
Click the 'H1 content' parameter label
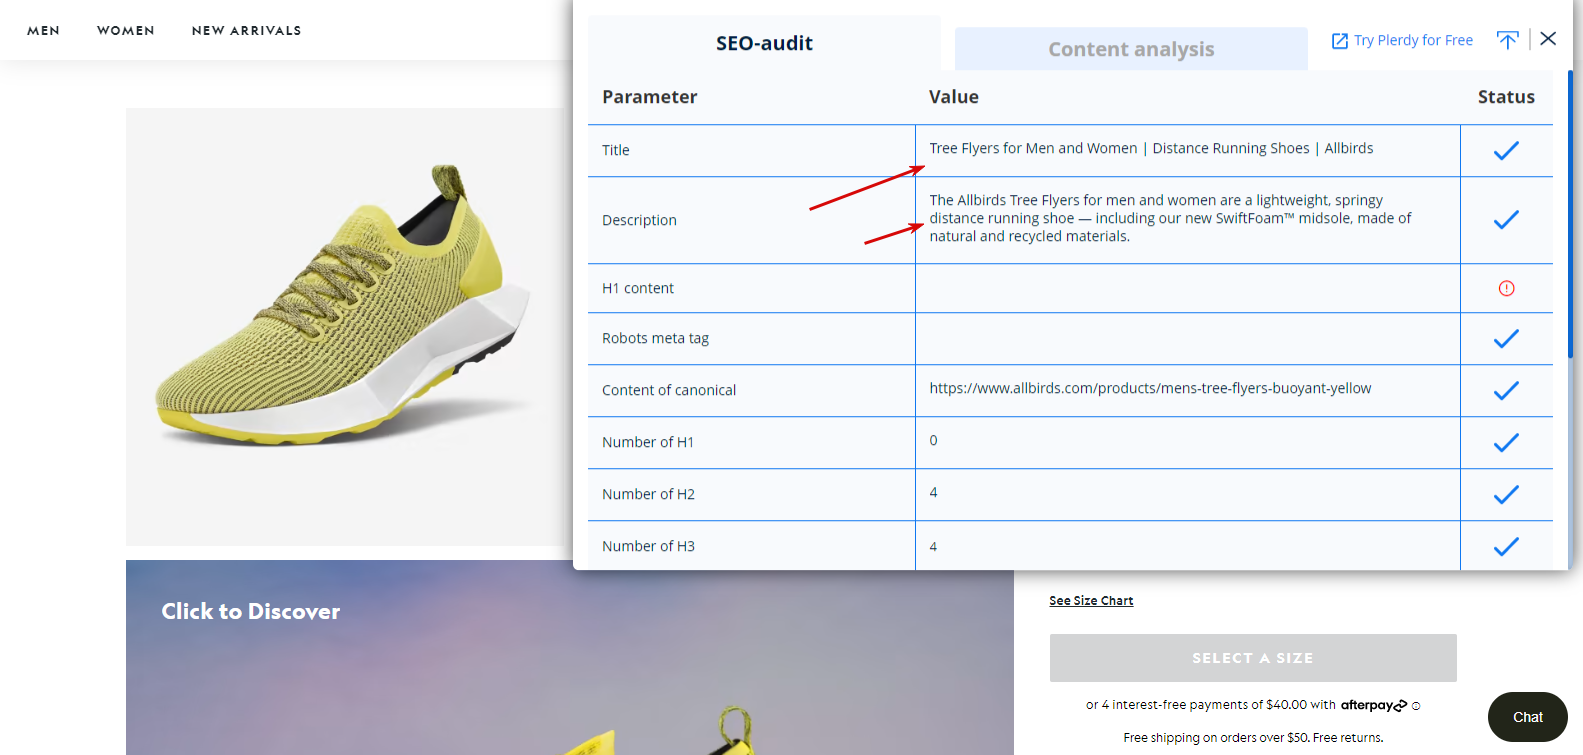(x=638, y=288)
